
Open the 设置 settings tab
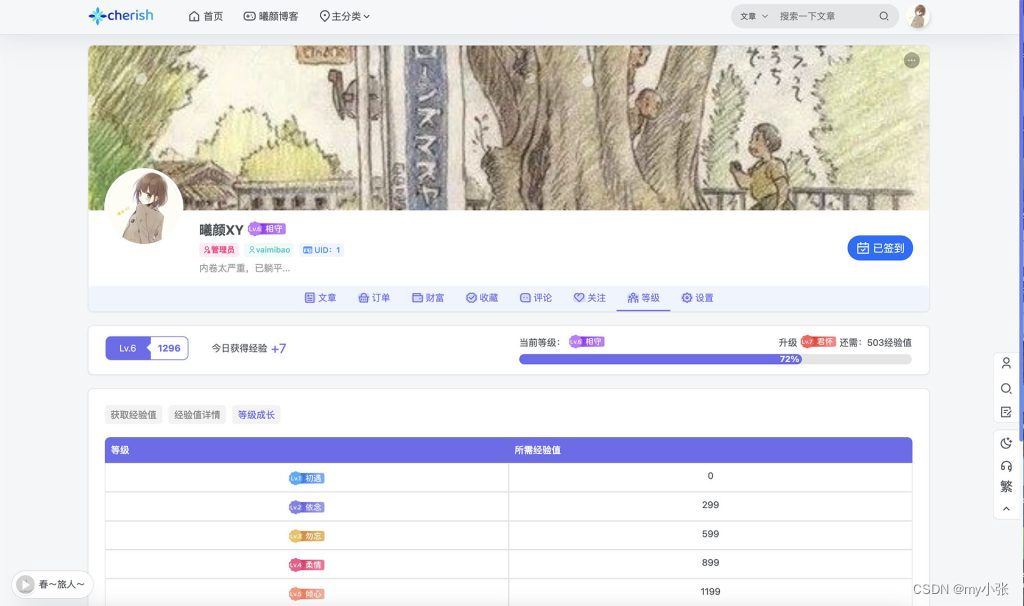coord(697,298)
